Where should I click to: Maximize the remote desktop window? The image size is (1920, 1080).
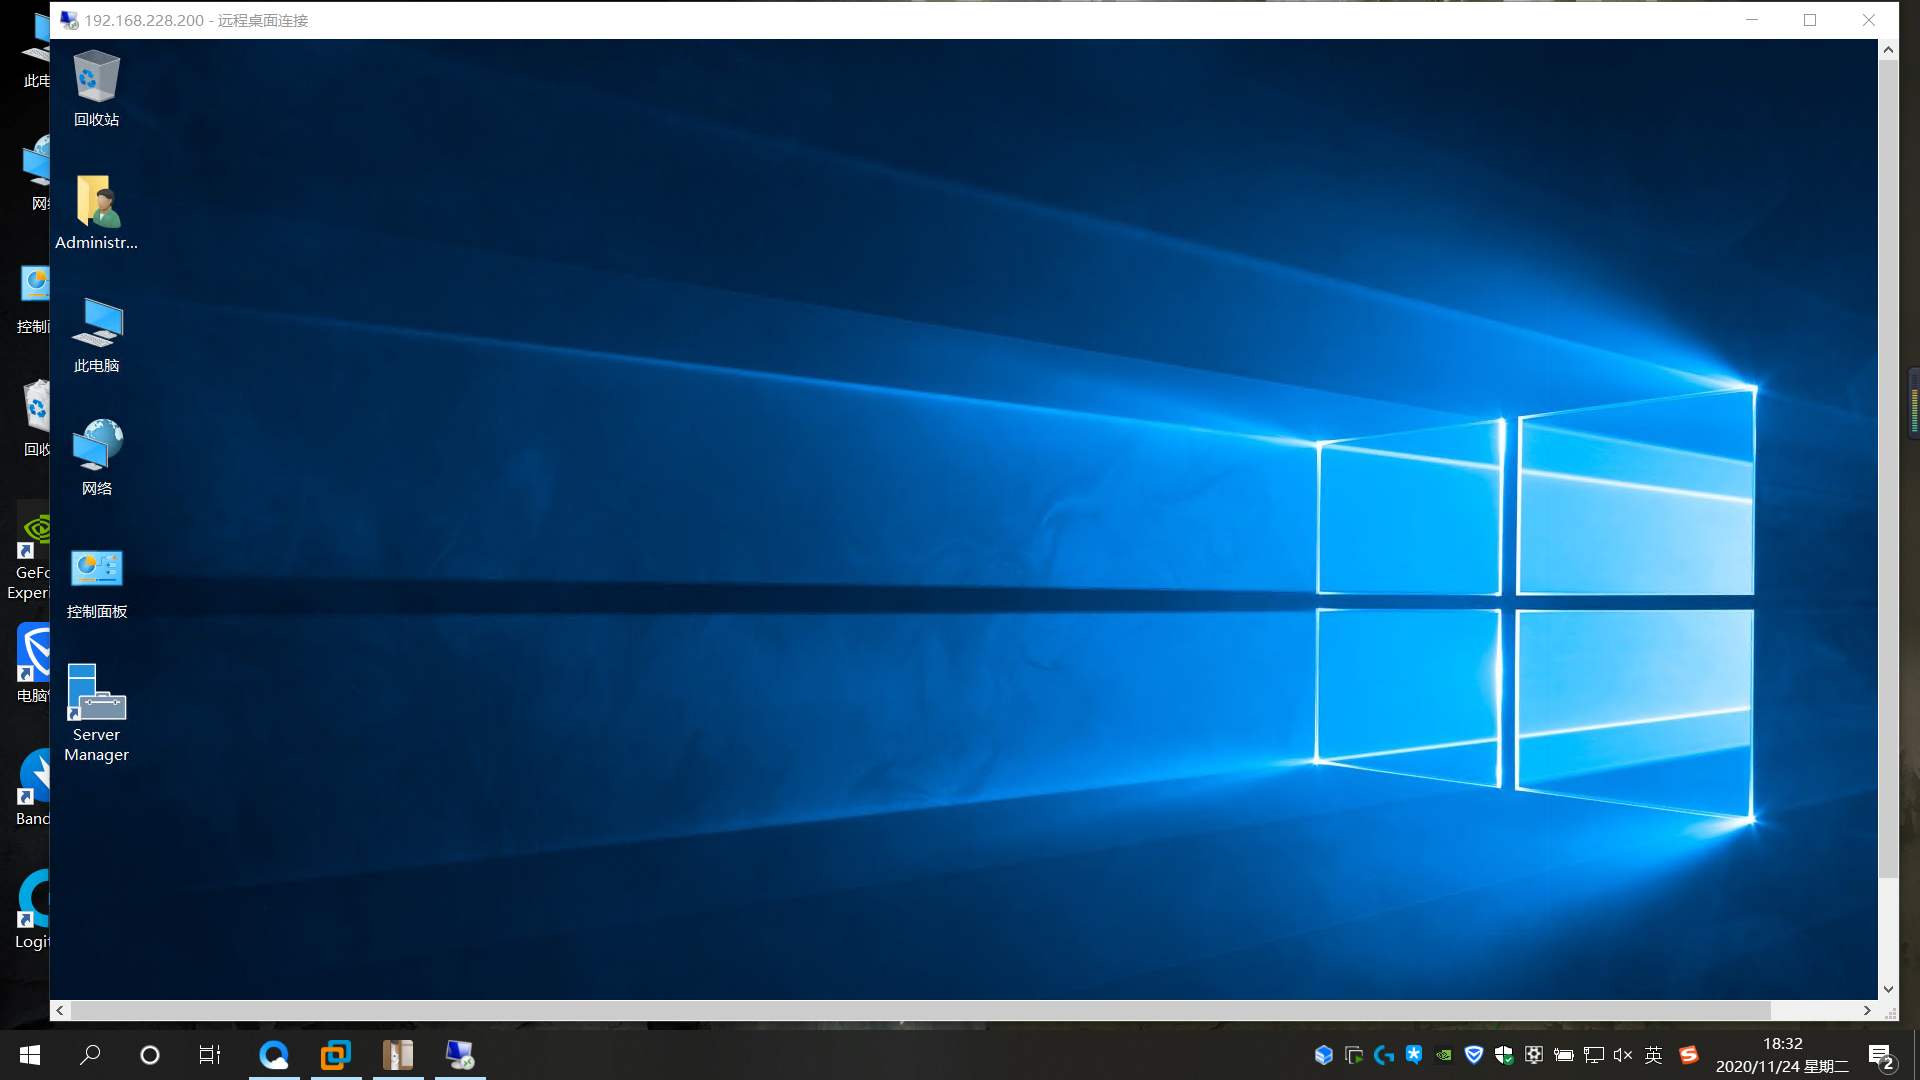1810,20
